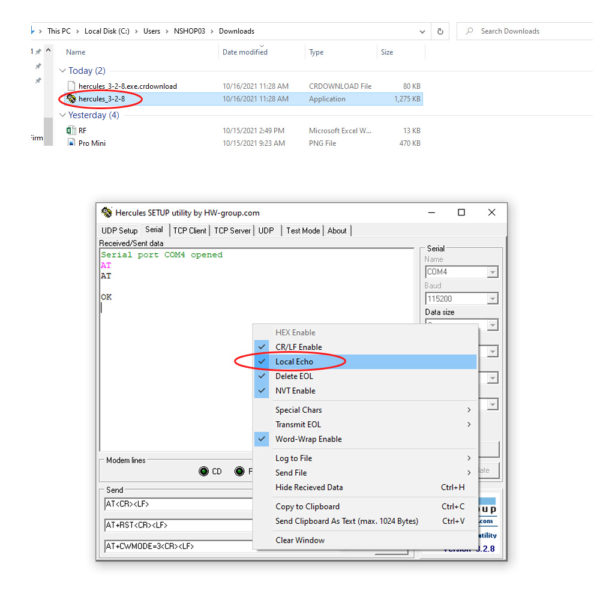Viewport: 600px width, 600px height.
Task: Open the 115200 baud rate dropdown
Action: click(x=492, y=298)
